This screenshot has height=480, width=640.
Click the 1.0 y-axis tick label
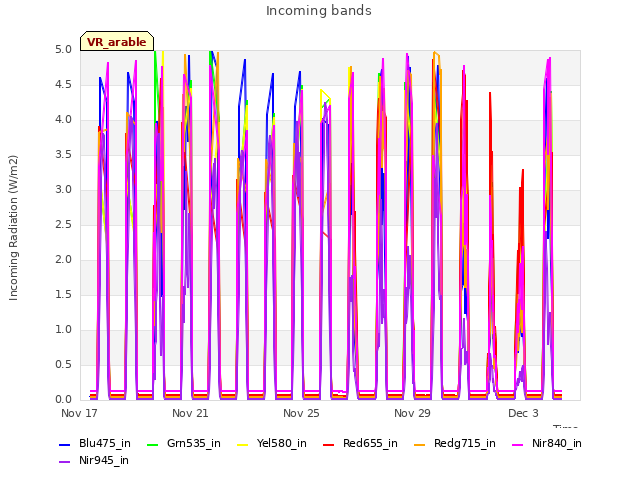pos(63,329)
